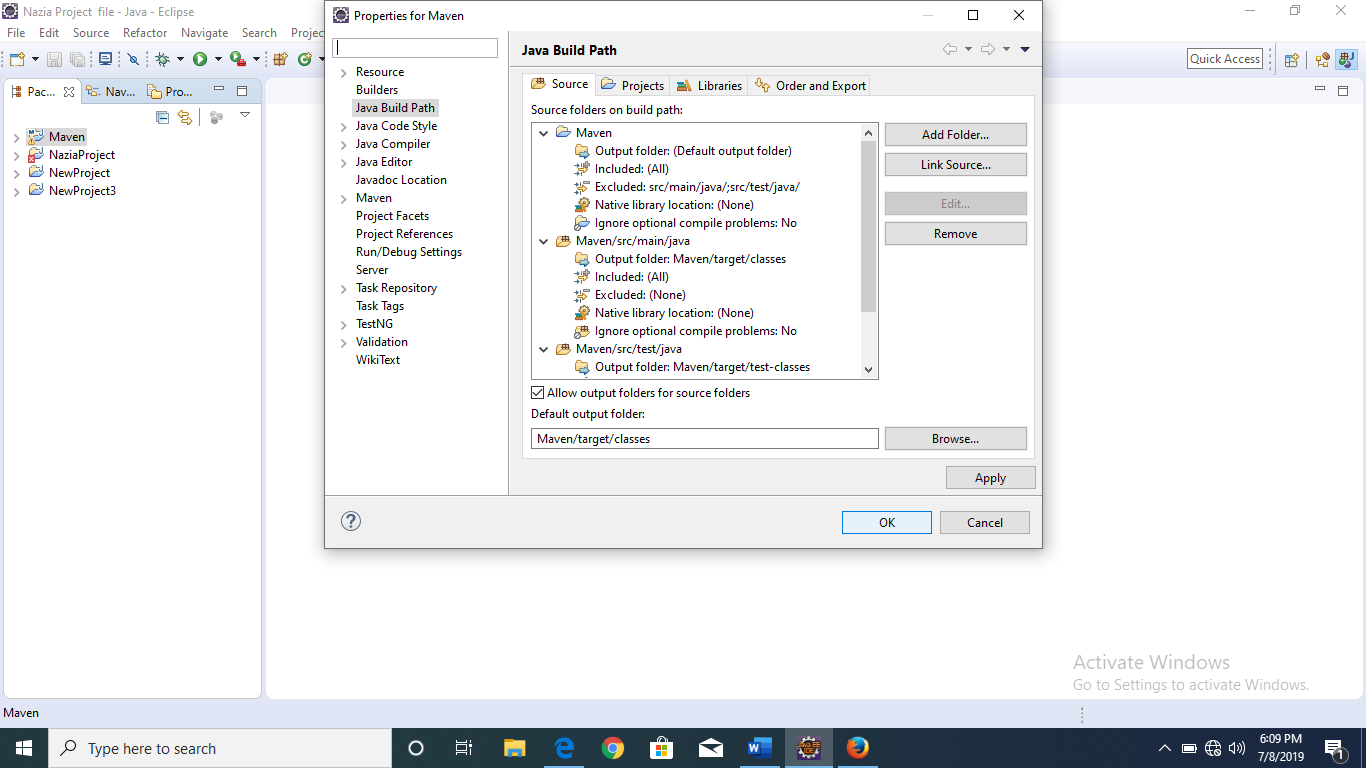This screenshot has width=1366, height=768.
Task: Expand the Task Repository category
Action: pyautogui.click(x=344, y=288)
